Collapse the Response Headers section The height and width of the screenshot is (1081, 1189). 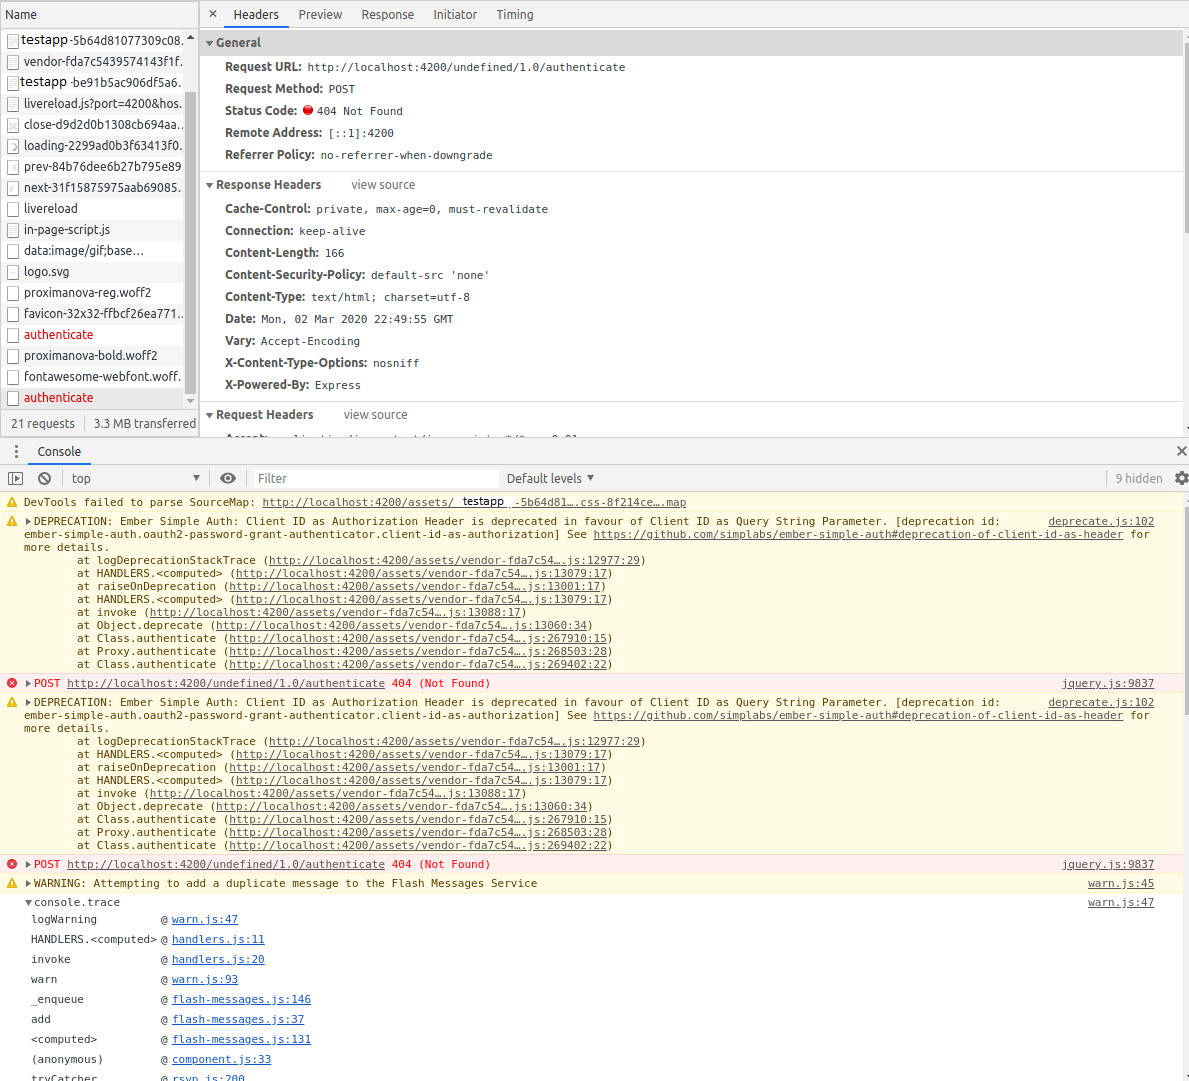[210, 185]
